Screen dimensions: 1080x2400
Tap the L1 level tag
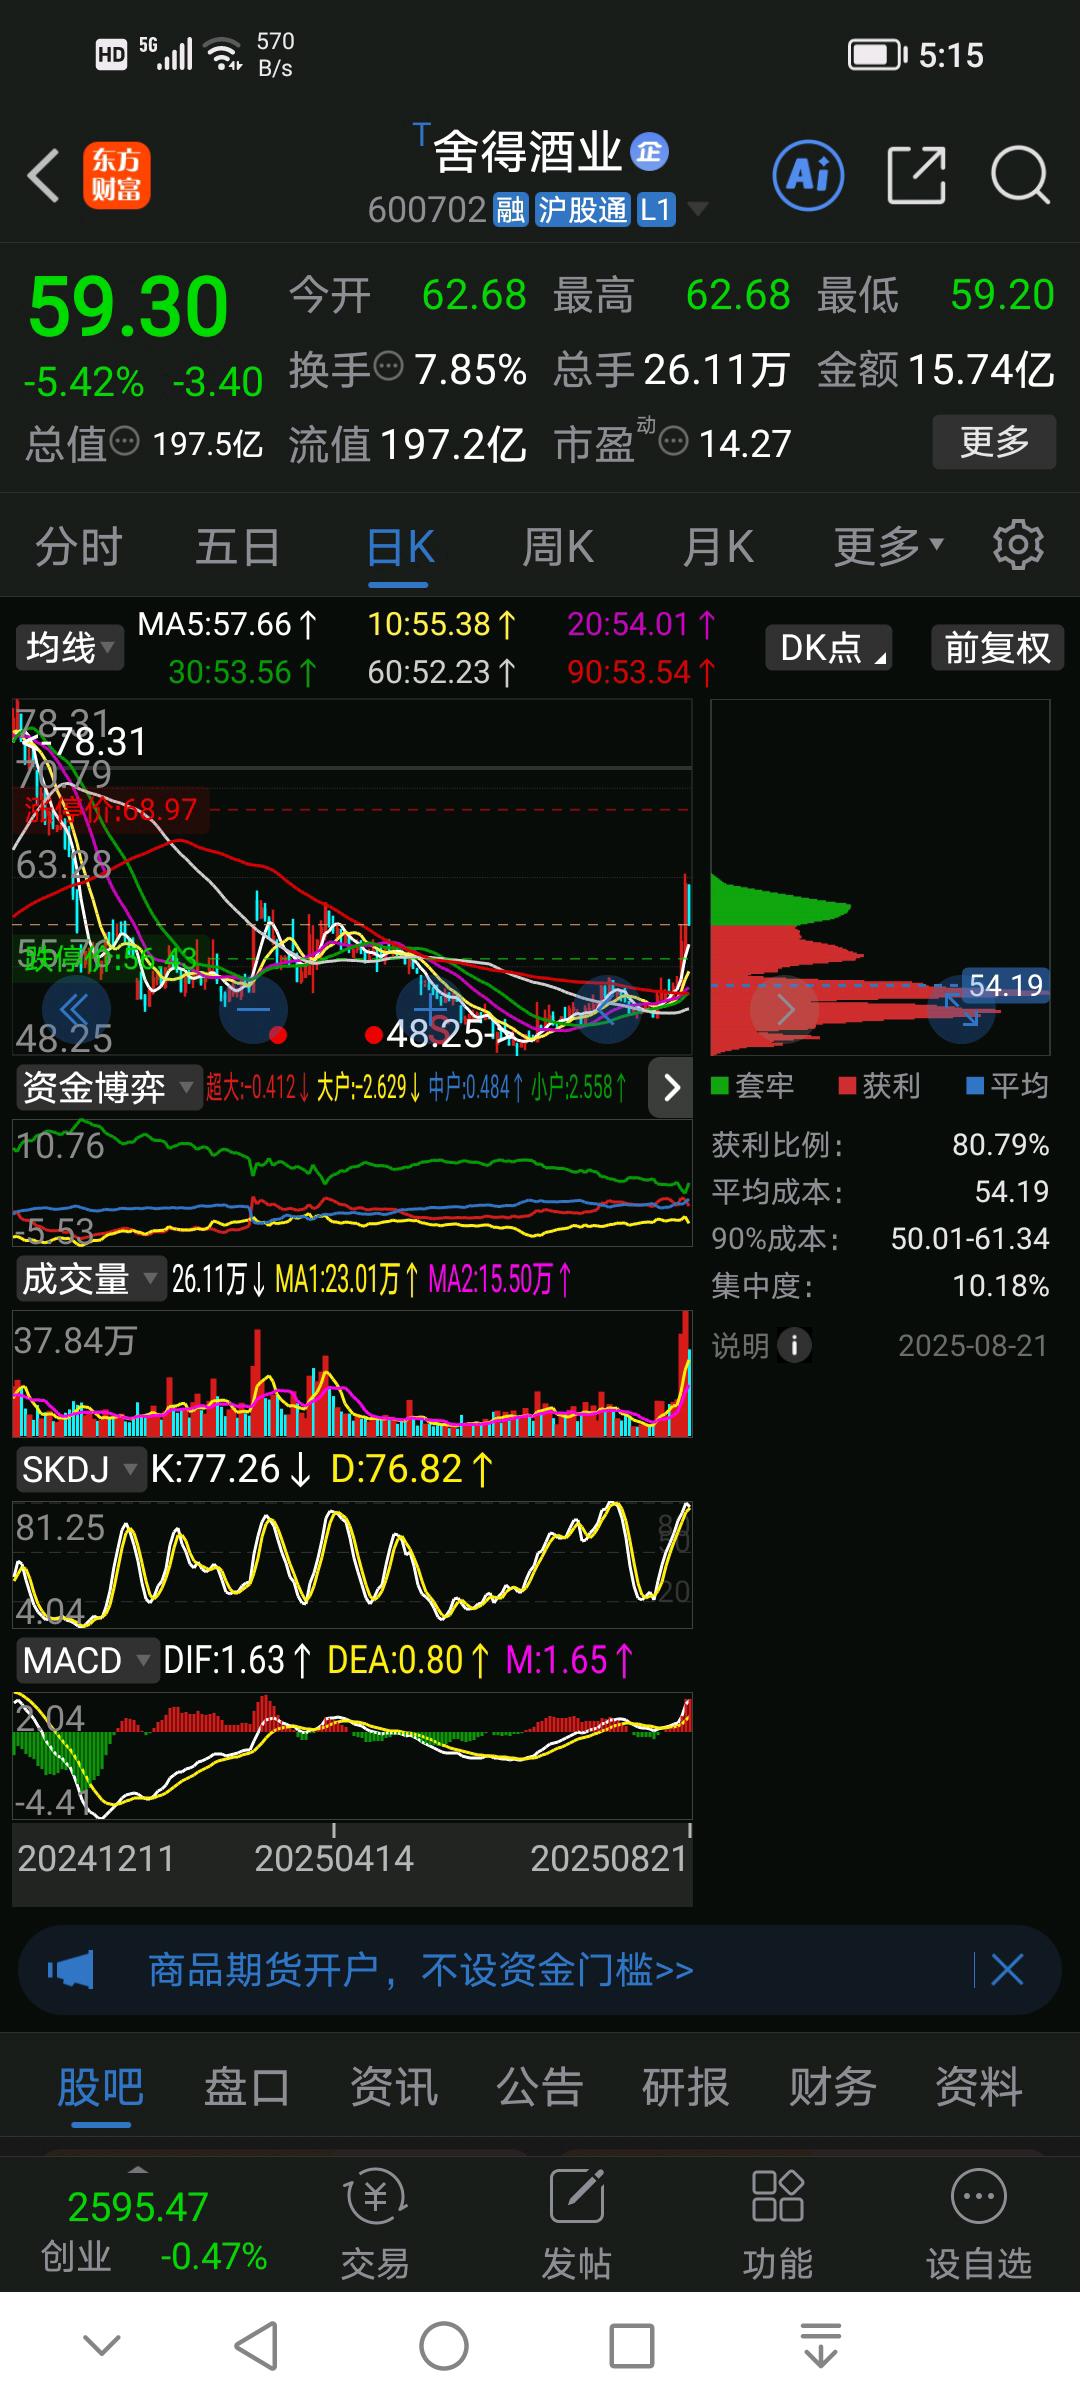(655, 210)
